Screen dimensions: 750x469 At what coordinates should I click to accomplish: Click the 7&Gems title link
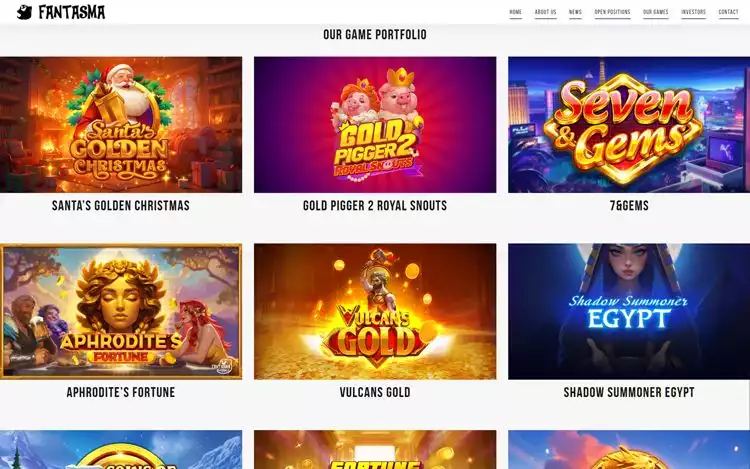coord(629,206)
